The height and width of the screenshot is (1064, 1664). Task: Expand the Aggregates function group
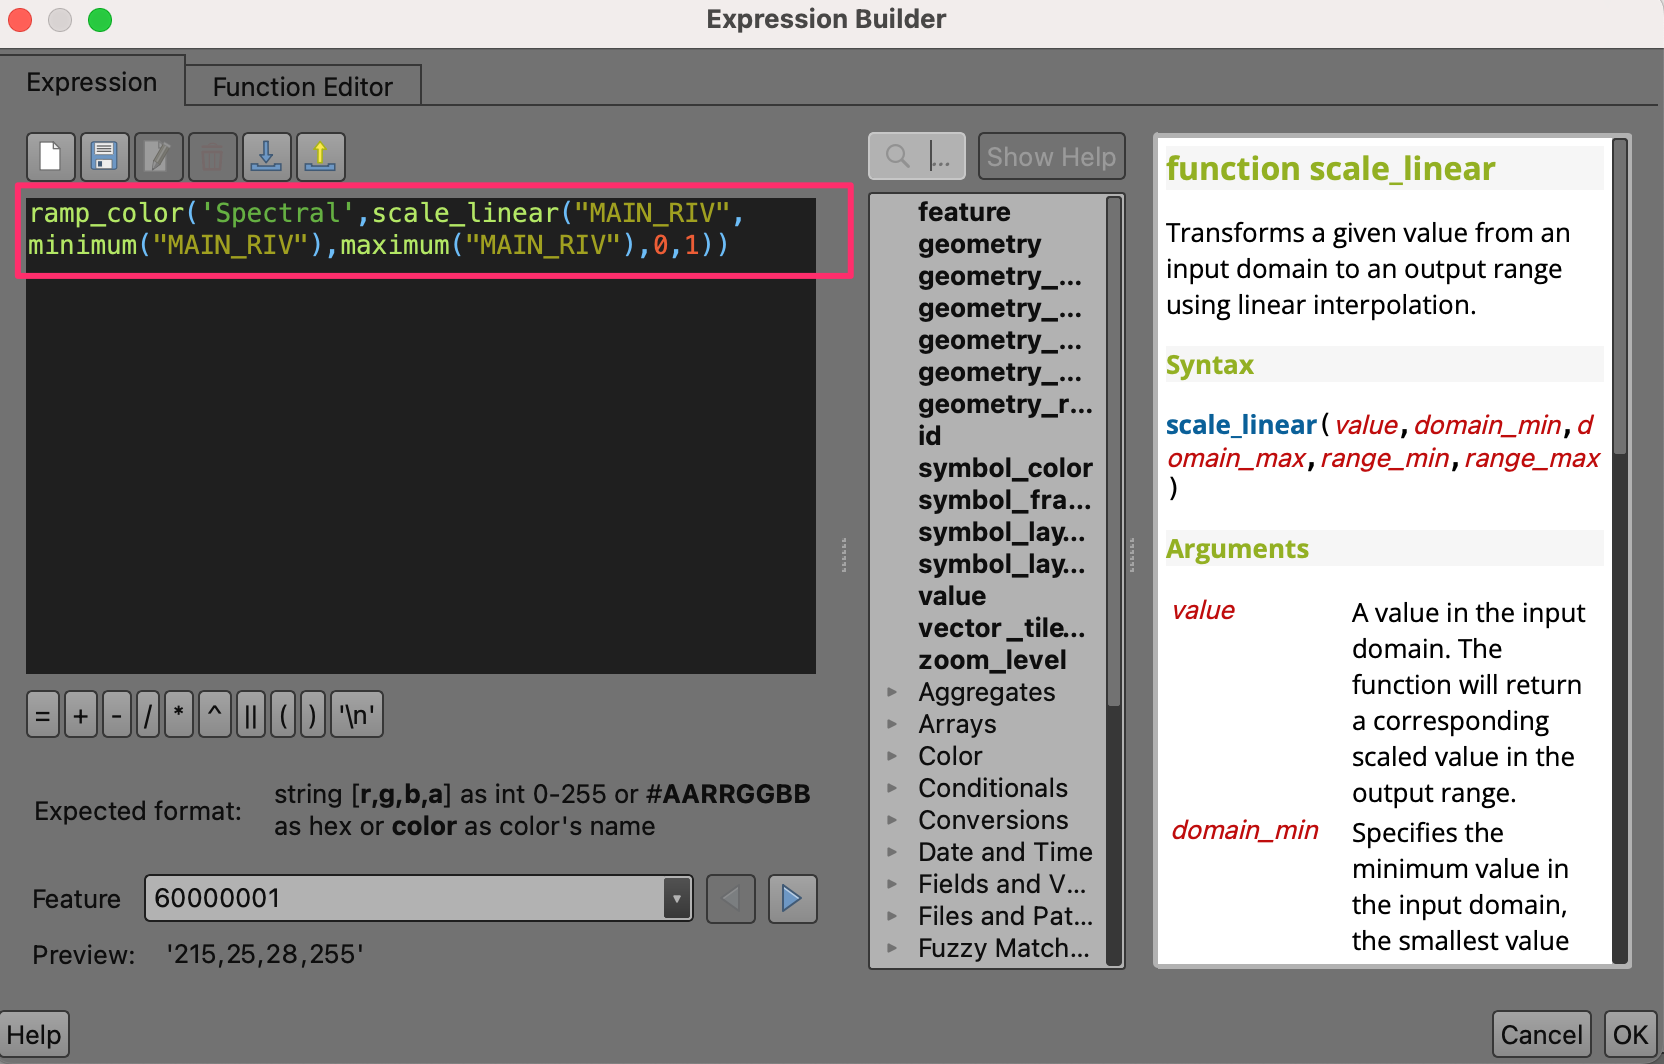click(x=892, y=692)
